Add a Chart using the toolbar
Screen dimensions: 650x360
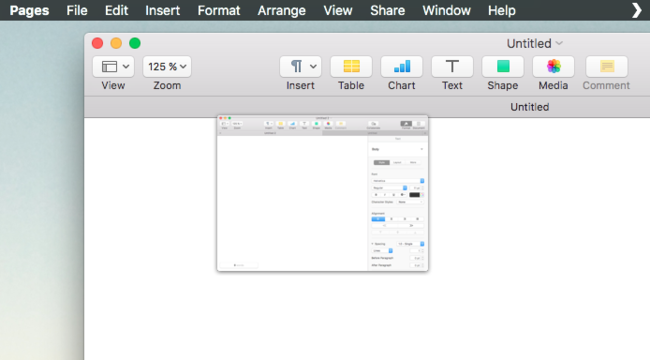coord(402,66)
